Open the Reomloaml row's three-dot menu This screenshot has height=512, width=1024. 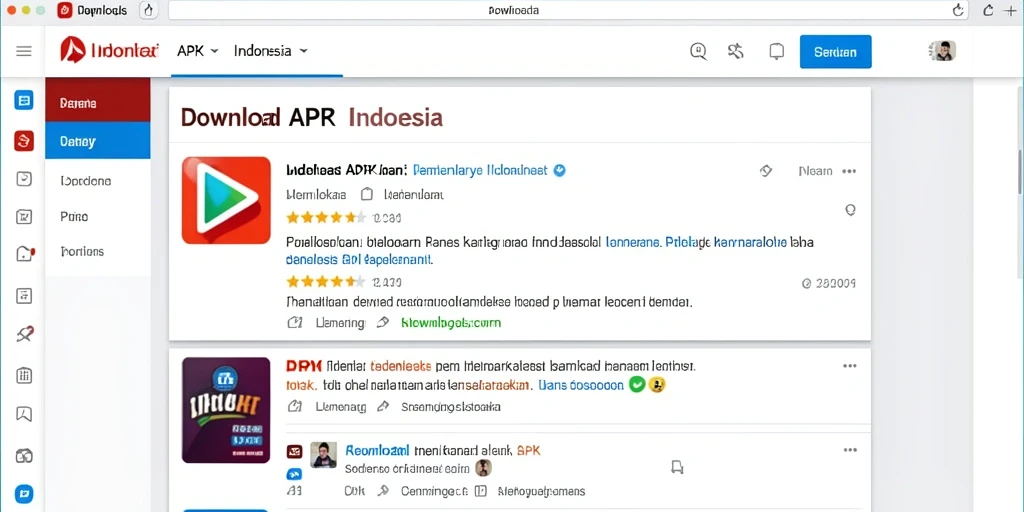[x=850, y=450]
